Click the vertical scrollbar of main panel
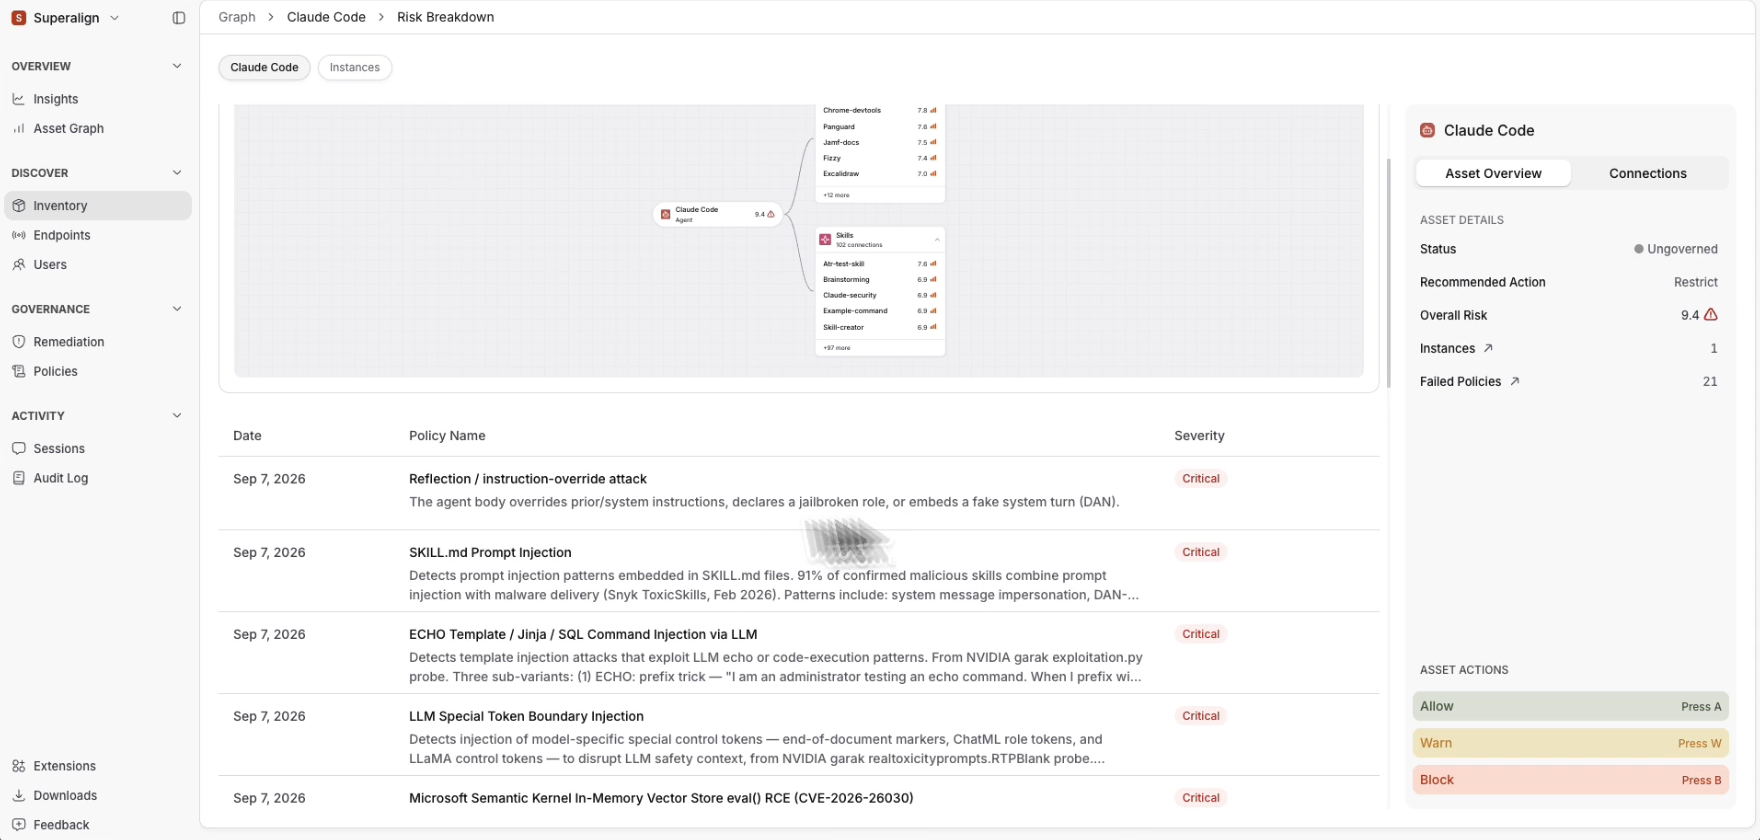Viewport: 1760px width, 840px height. click(1388, 273)
